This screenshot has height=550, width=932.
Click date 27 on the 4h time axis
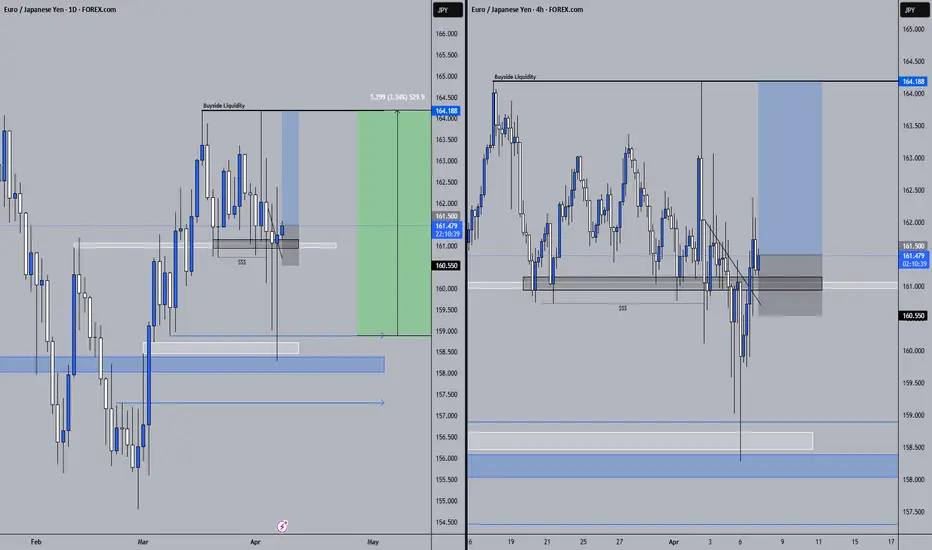pos(619,542)
